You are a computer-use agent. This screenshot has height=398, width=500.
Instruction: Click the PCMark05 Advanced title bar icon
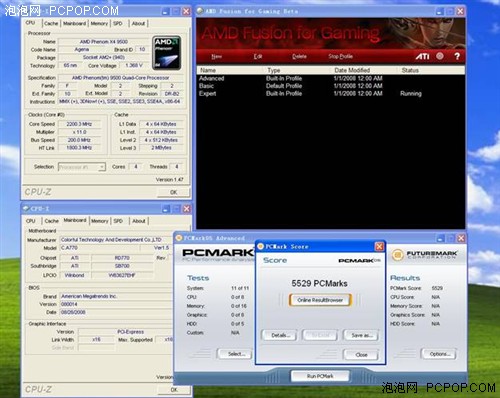pyautogui.click(x=179, y=238)
